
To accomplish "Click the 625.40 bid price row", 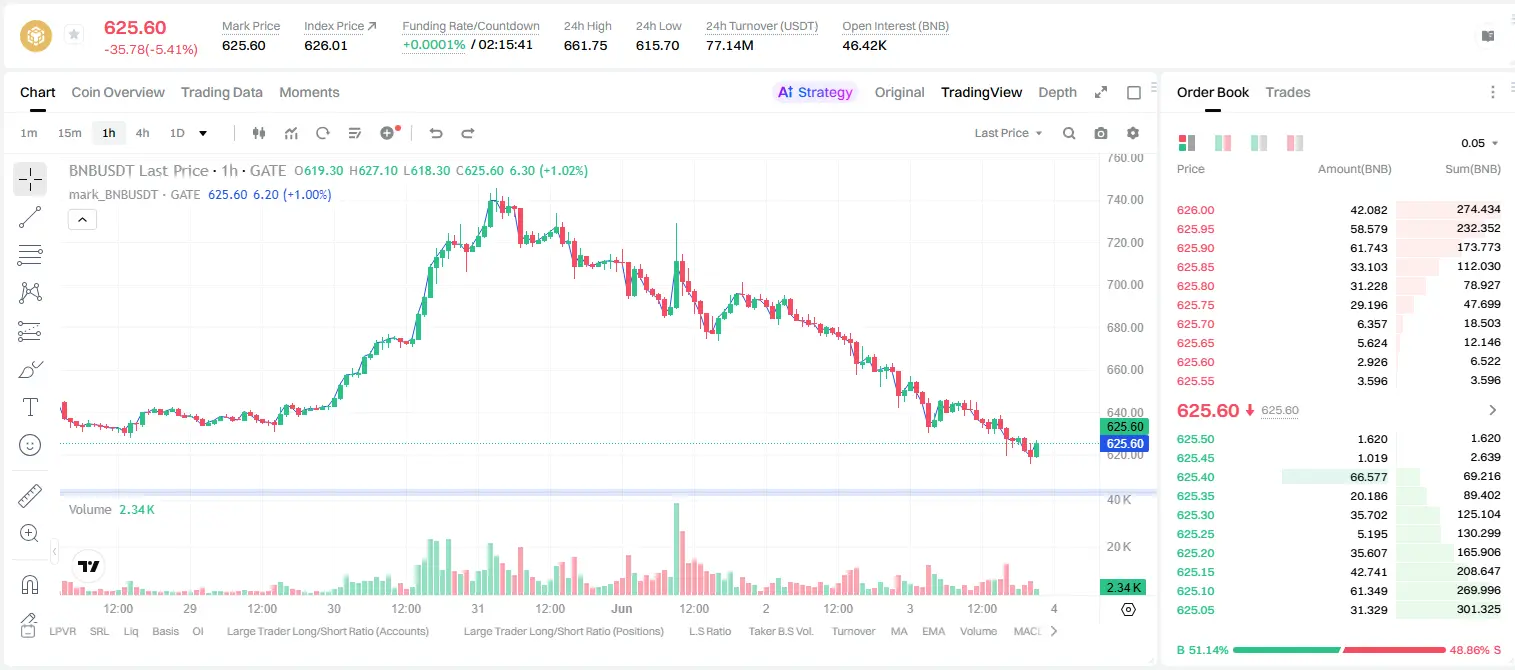I will (1339, 477).
